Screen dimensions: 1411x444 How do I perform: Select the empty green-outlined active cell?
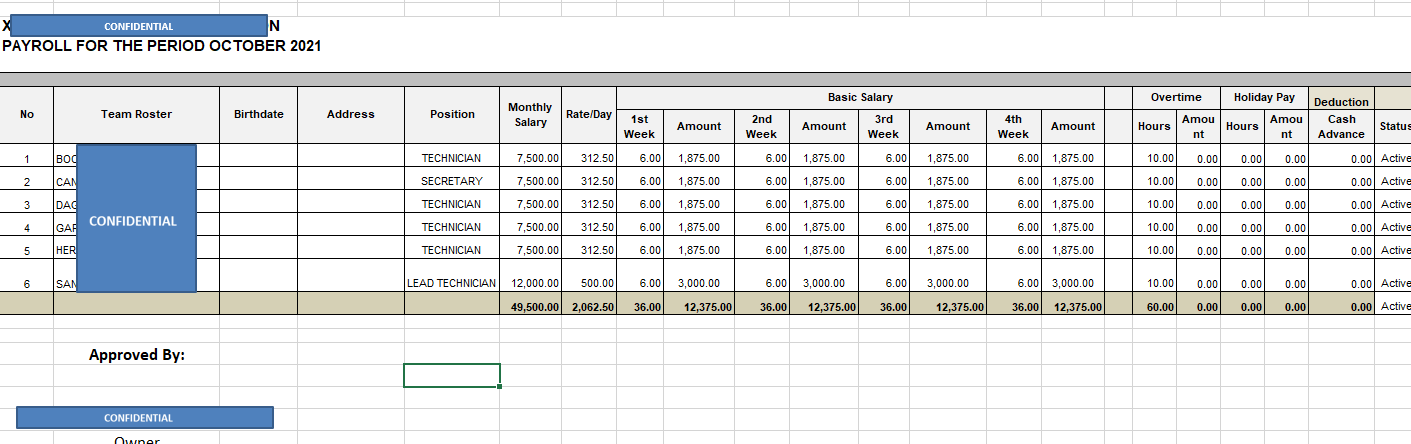(x=452, y=375)
